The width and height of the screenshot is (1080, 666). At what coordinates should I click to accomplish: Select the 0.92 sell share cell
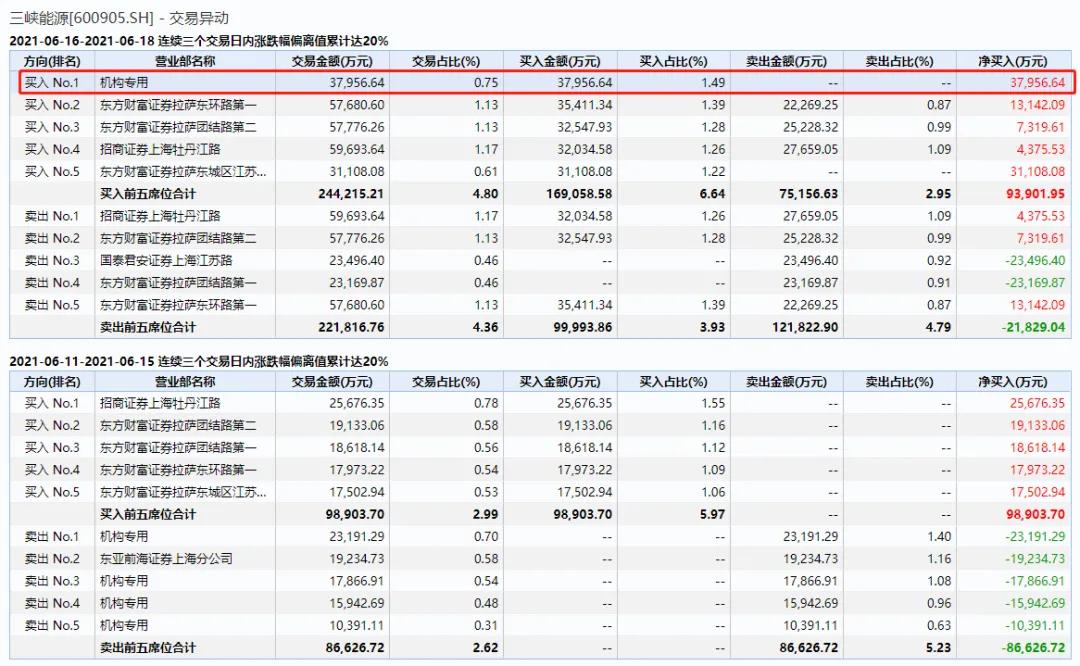point(939,260)
